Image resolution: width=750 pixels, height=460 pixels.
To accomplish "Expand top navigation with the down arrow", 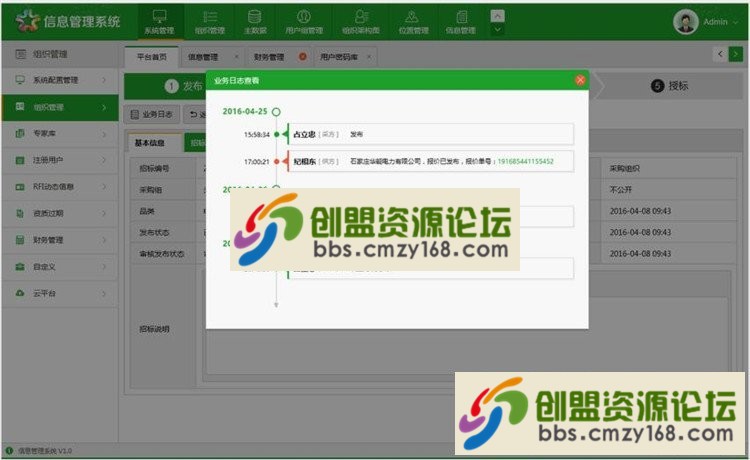I will tap(497, 30).
